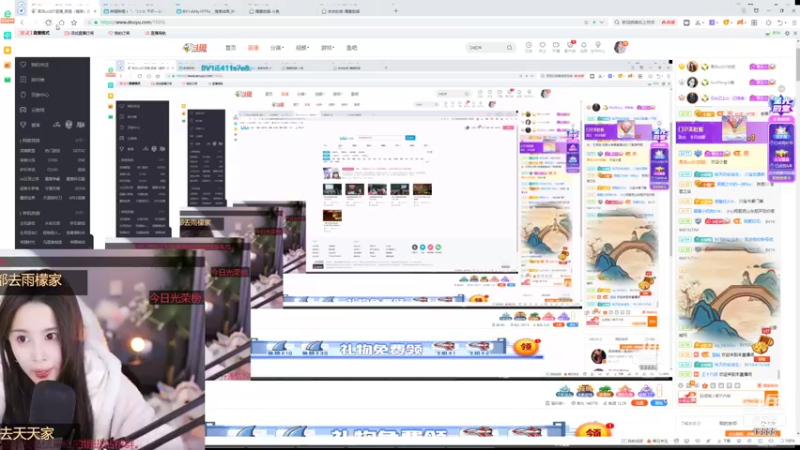Image resolution: width=800 pixels, height=450 pixels.
Task: Click the yellow icon in the browser sidebar
Action: point(7,50)
